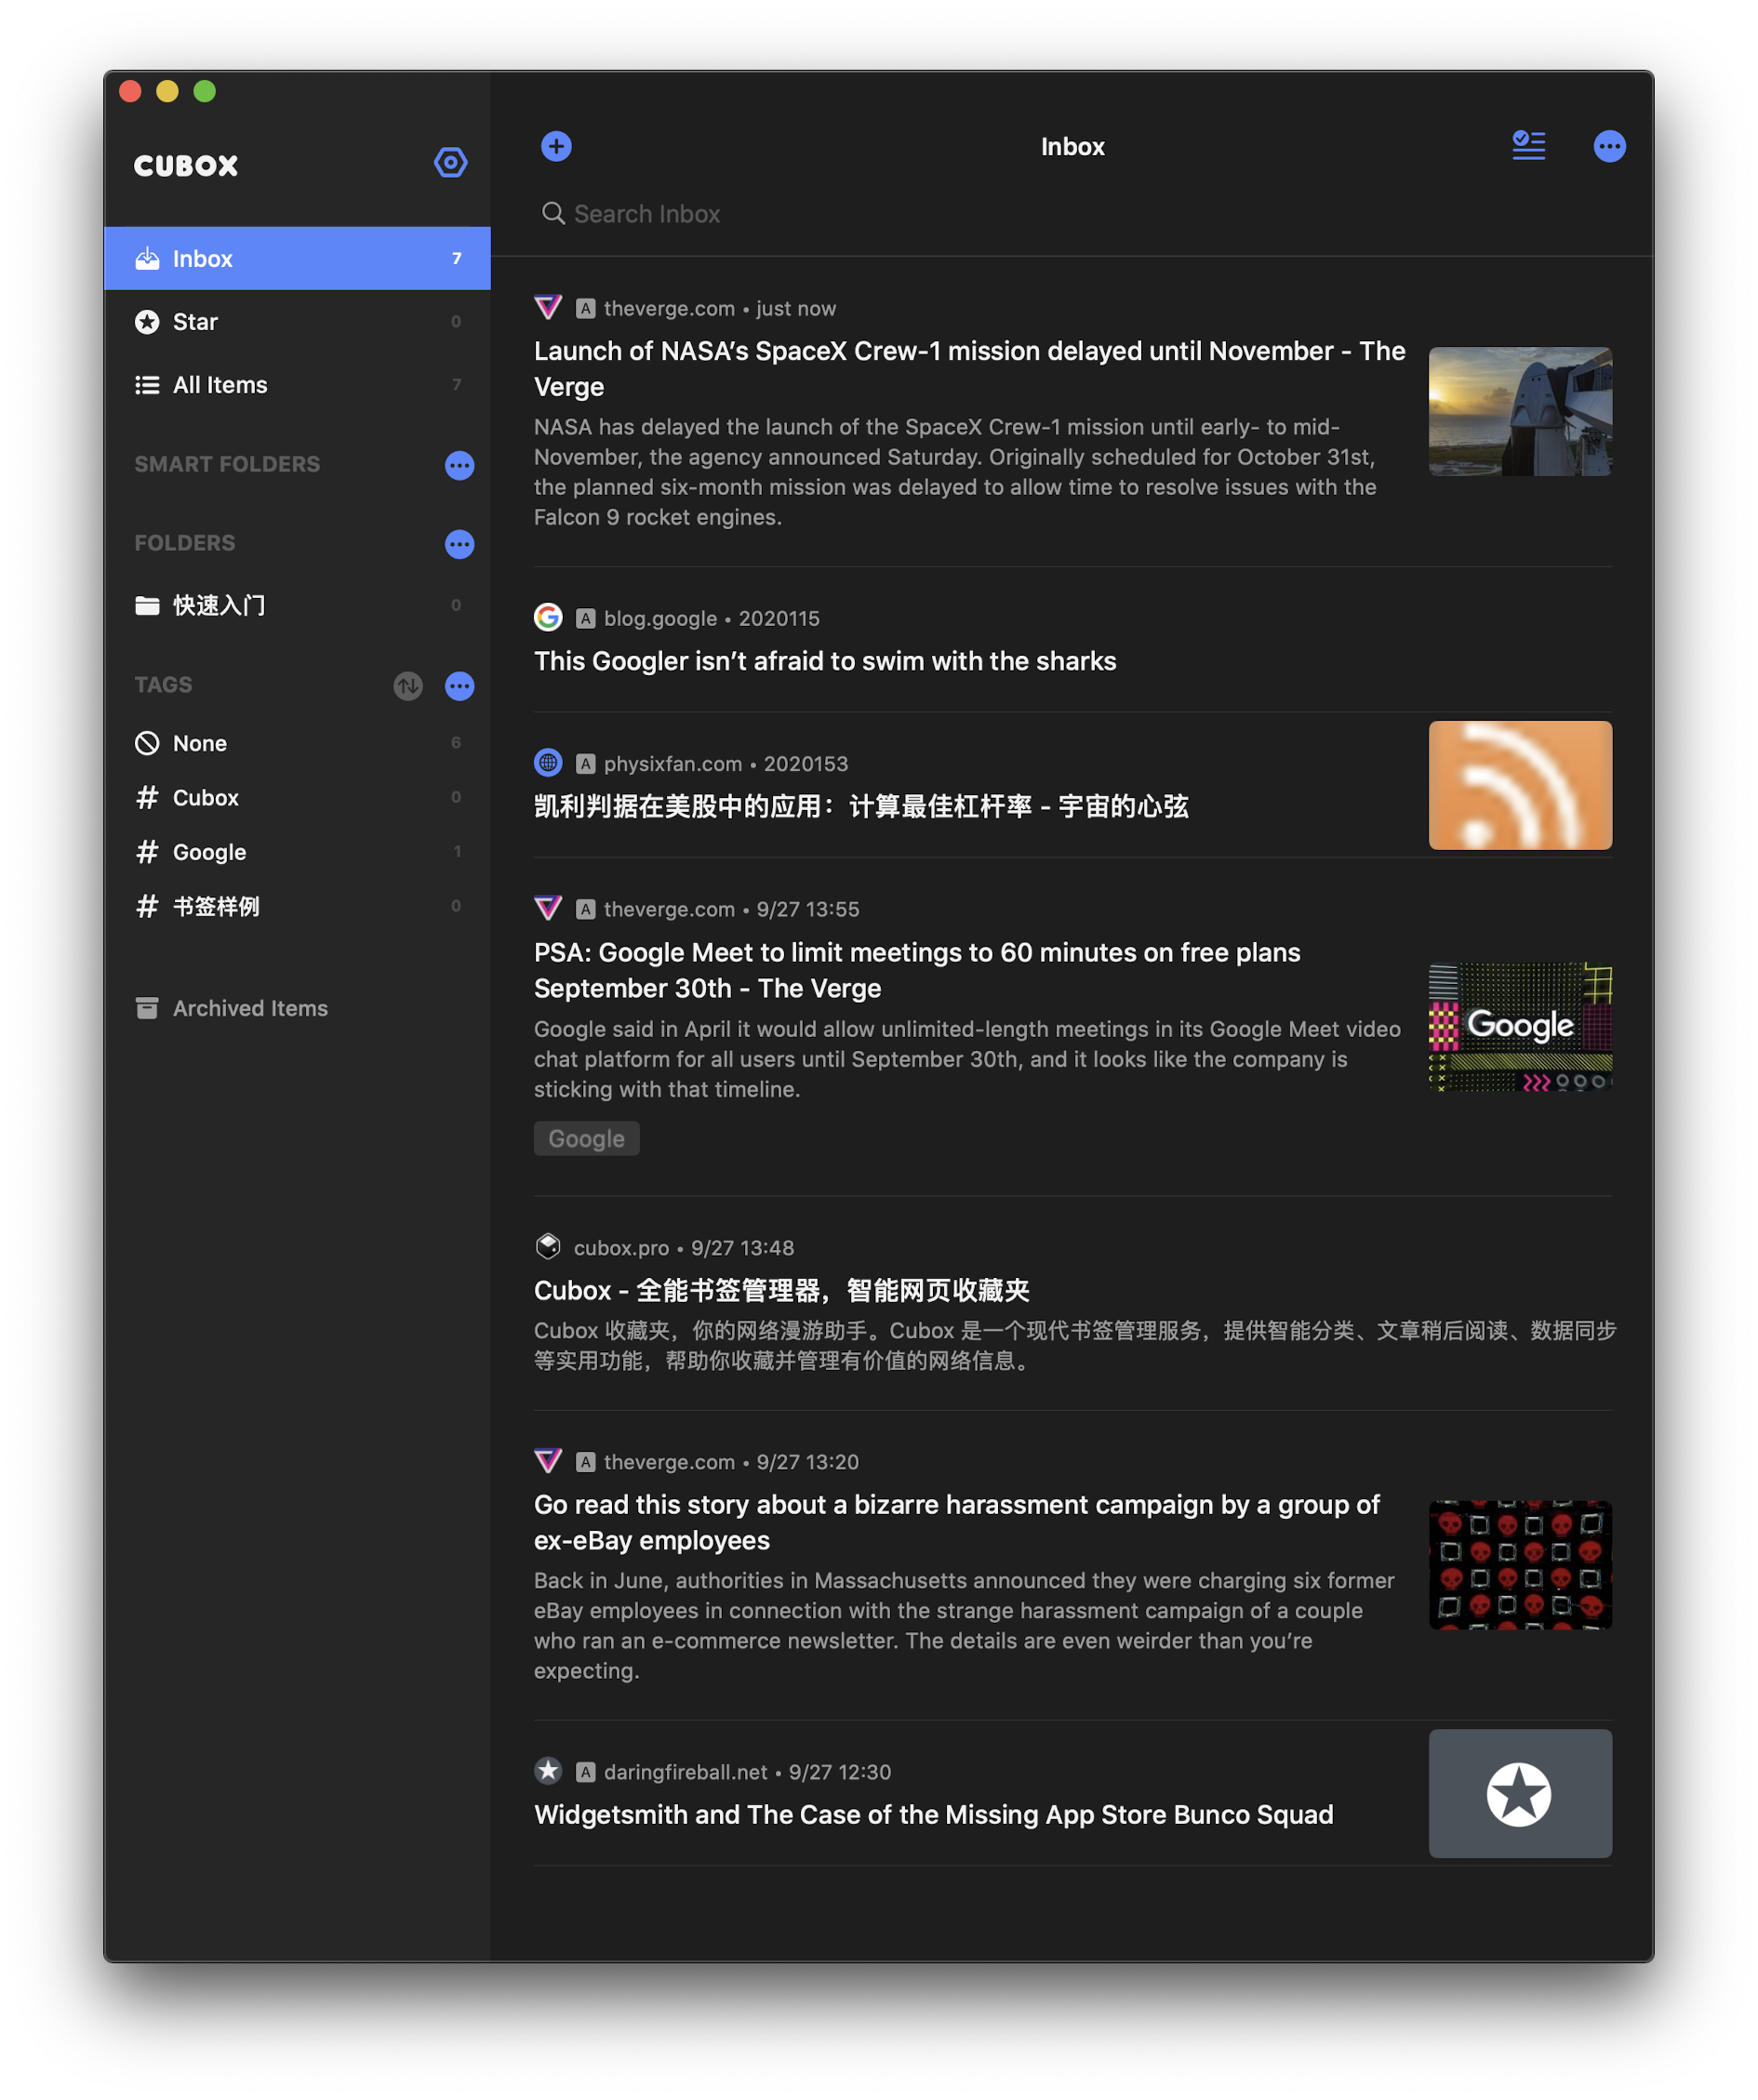The height and width of the screenshot is (2100, 1758).
Task: Open PSA Google Meet 60 minutes article
Action: 917,970
